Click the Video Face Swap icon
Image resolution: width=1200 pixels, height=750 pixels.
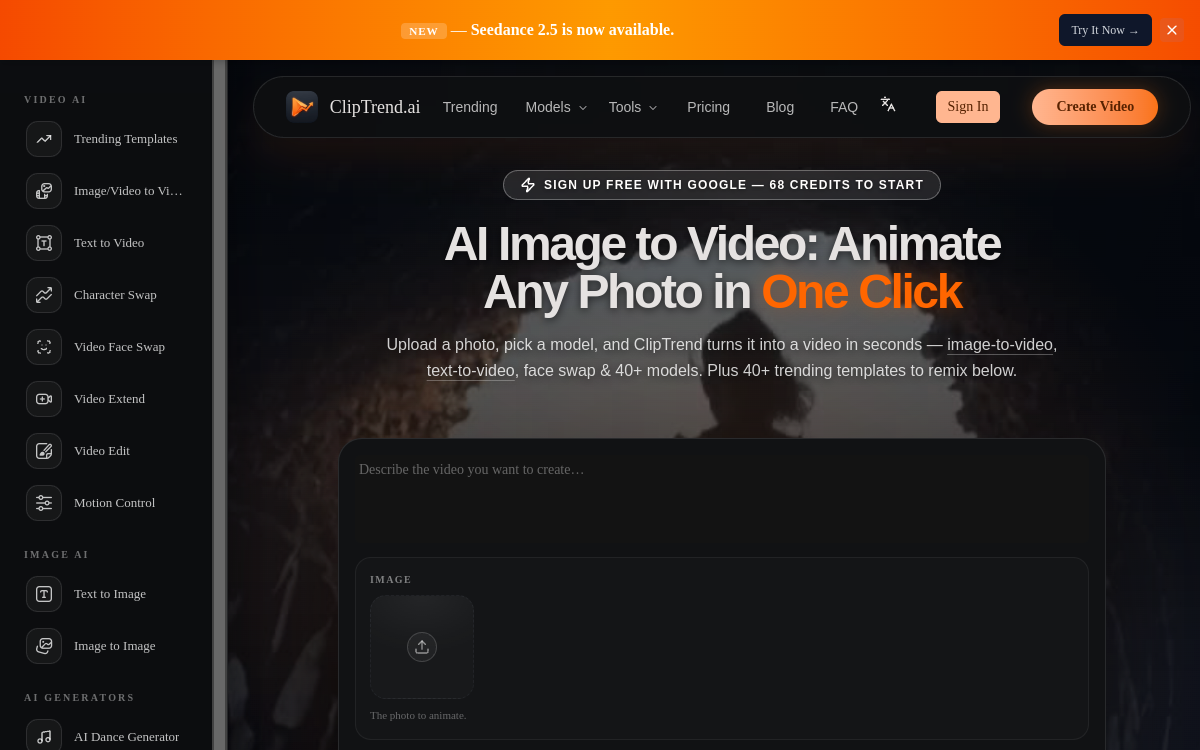pos(44,347)
